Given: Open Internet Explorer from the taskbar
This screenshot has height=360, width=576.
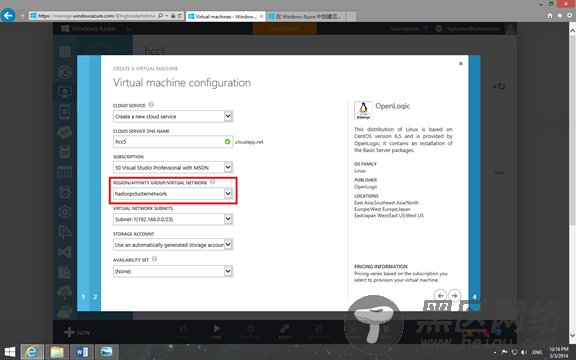Looking at the screenshot, I should pyautogui.click(x=32, y=352).
